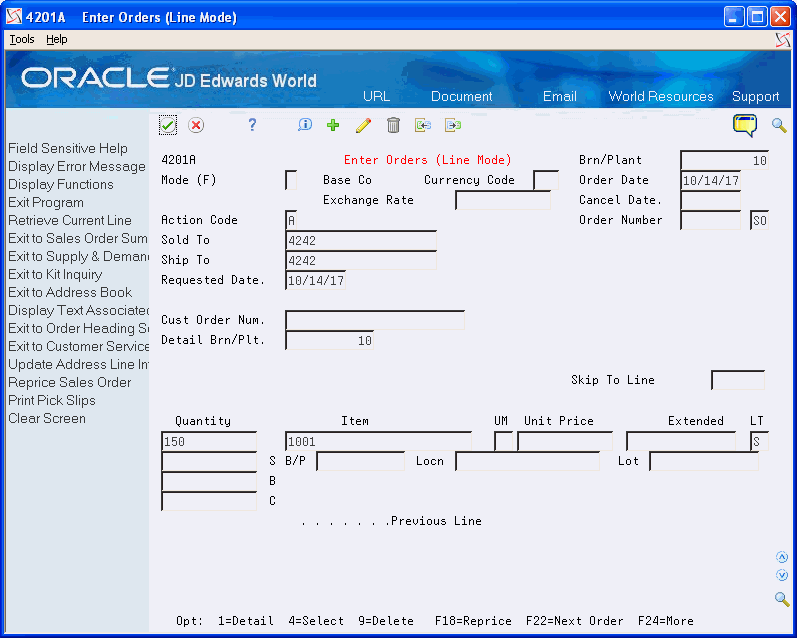This screenshot has width=797, height=638.
Task: Click the Quantity field containing 150
Action: coord(209,441)
